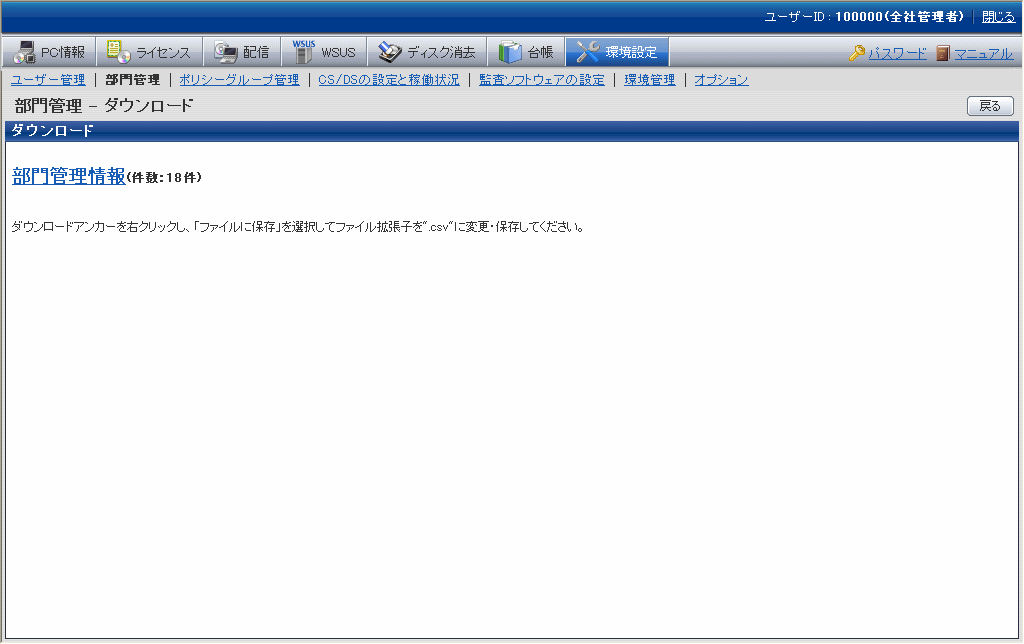Click 閉じる link in the header
This screenshot has width=1024, height=644.
click(998, 17)
